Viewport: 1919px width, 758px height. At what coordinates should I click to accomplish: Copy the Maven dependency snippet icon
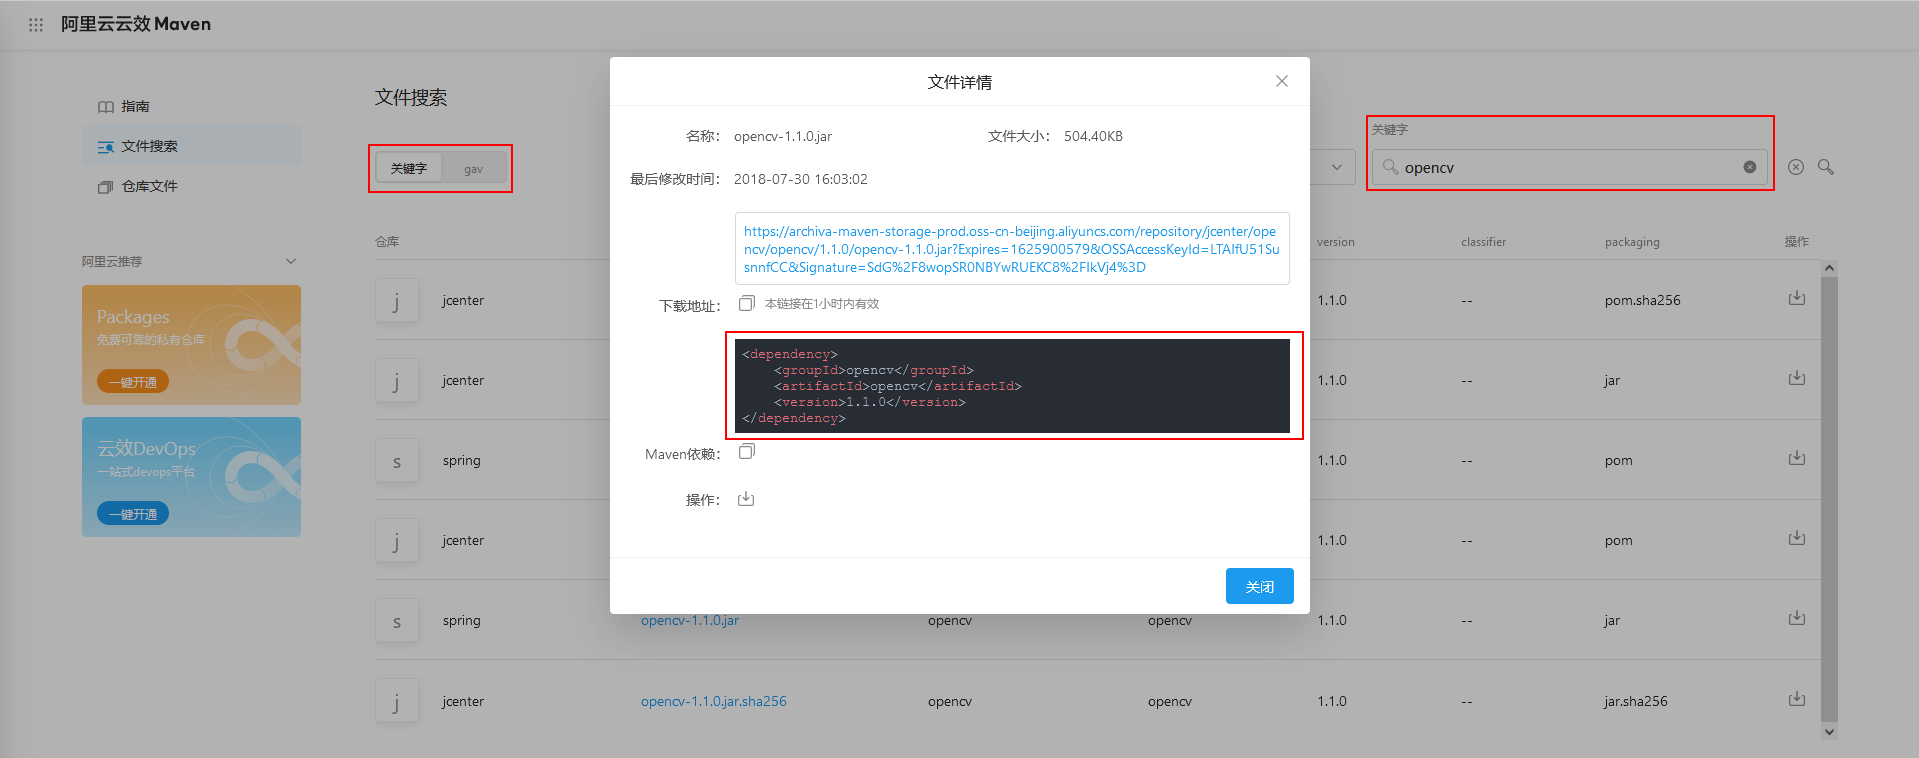point(746,452)
